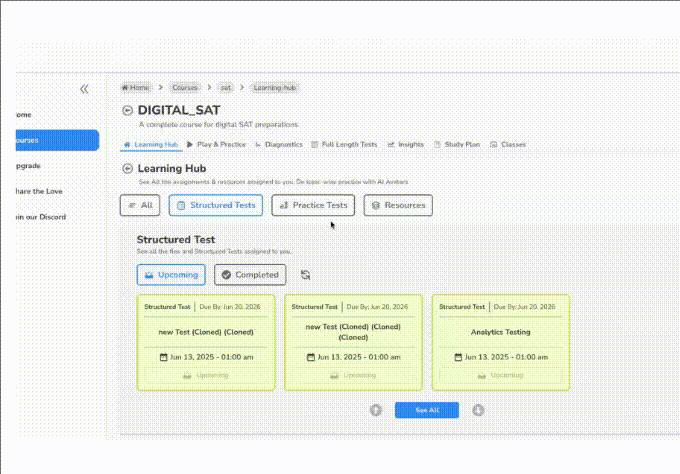Click the Full Length Tests icon

coord(314,144)
